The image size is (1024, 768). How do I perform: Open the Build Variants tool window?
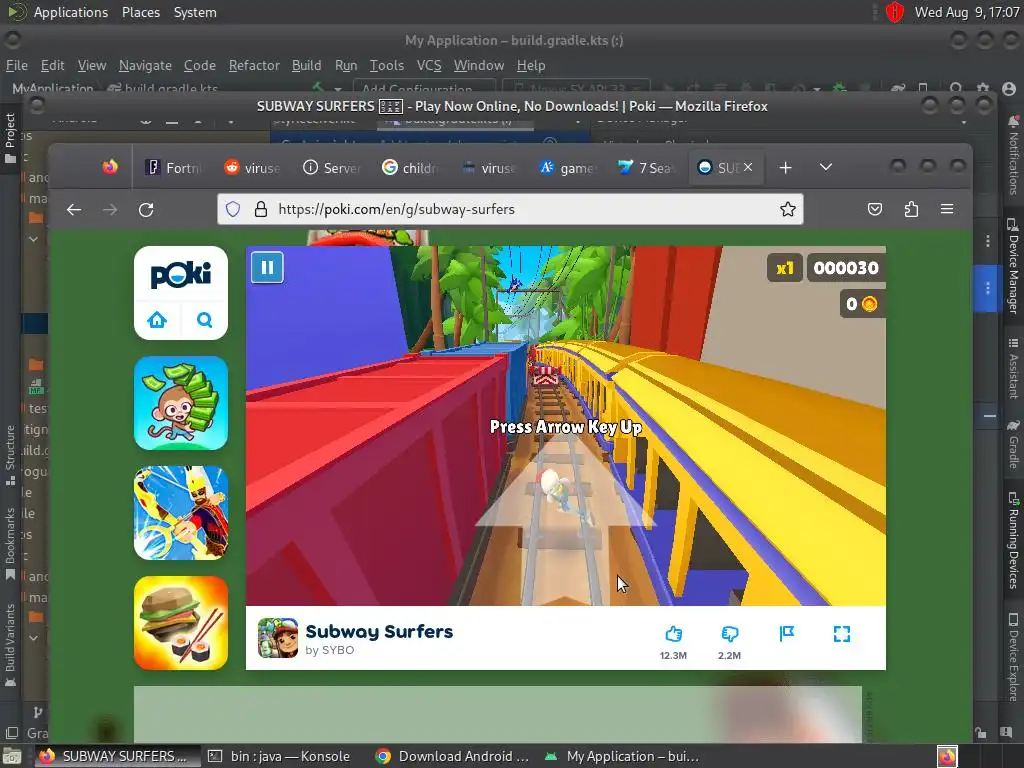10,645
